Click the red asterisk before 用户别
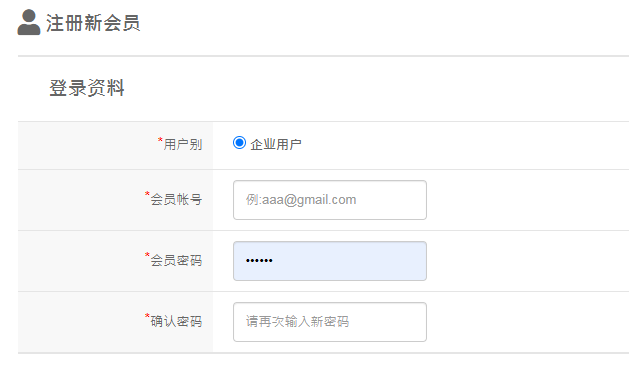Screen dimensions: 629x365 160,140
